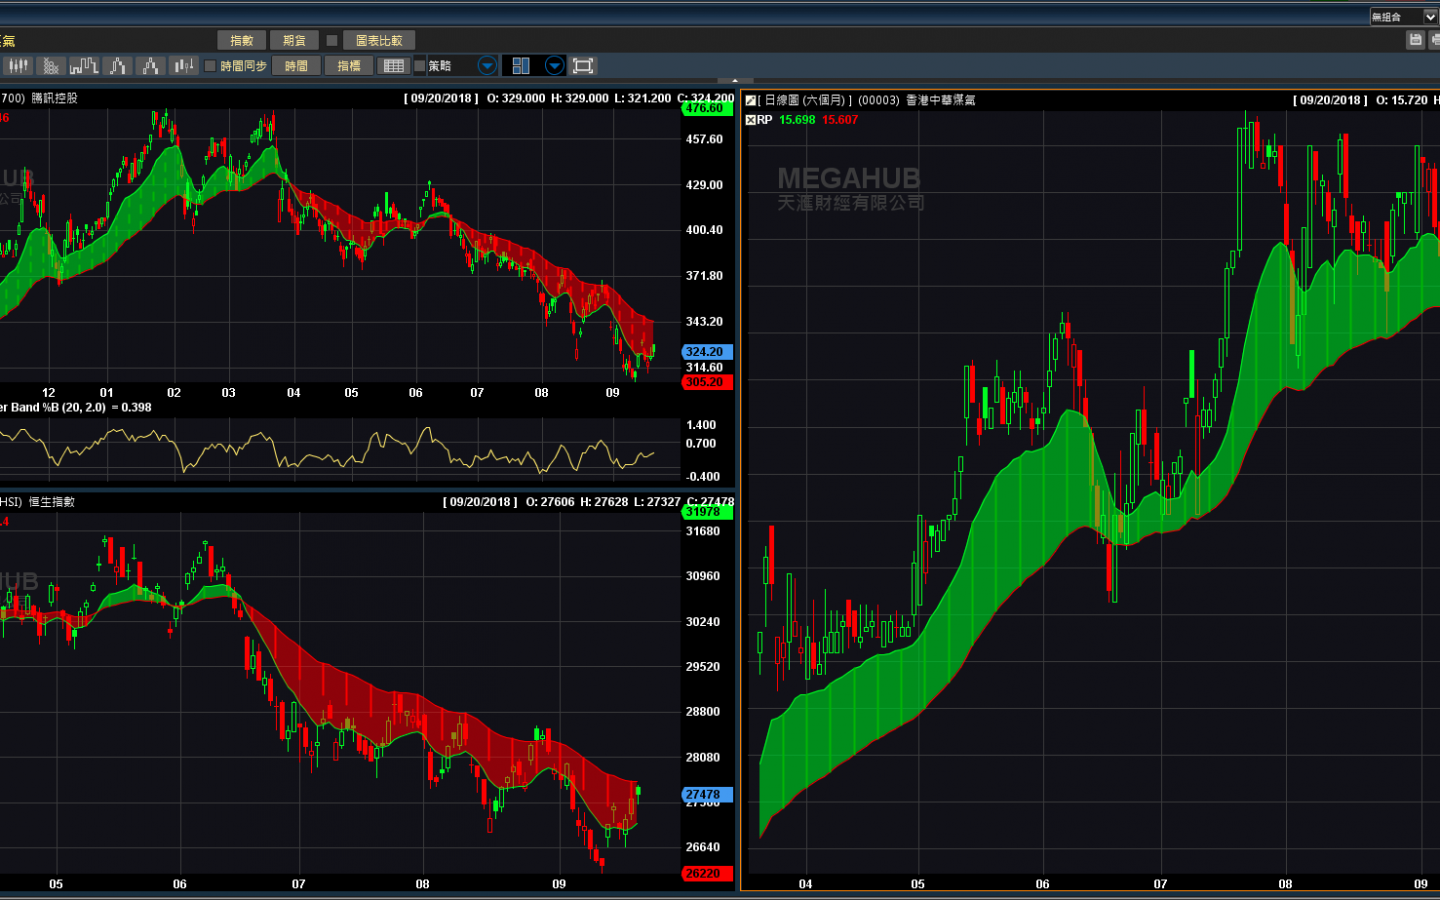Click the 期貨 button

point(295,41)
